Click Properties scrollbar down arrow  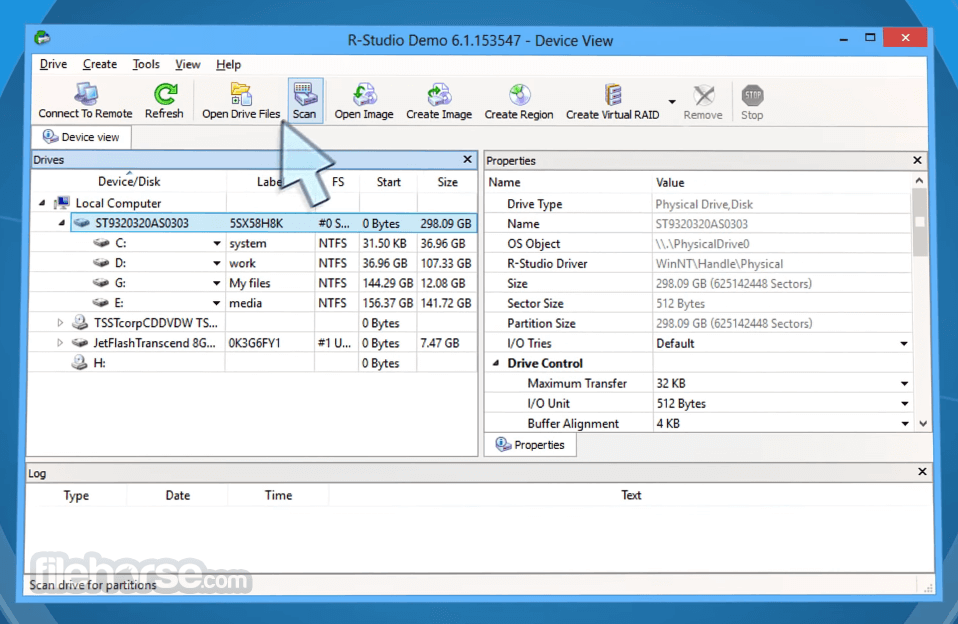923,424
